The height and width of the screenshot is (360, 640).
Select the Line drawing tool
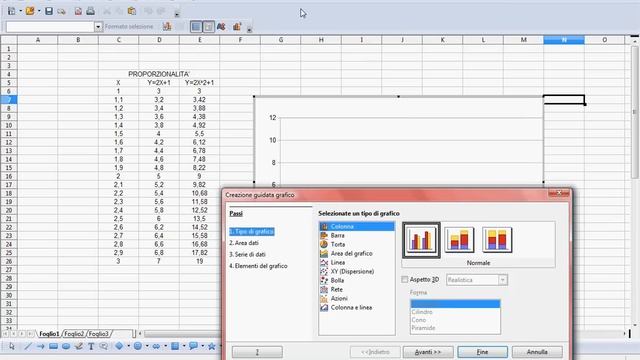[x=27, y=347]
